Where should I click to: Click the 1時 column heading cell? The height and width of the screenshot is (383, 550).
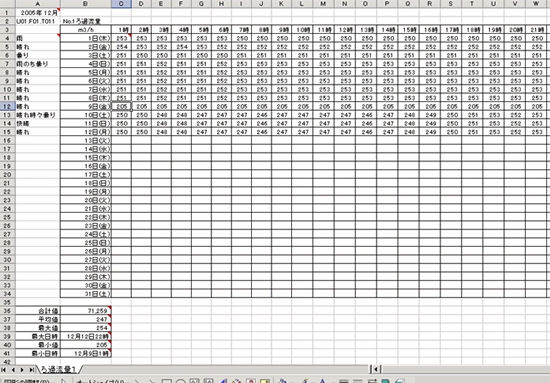tap(121, 30)
